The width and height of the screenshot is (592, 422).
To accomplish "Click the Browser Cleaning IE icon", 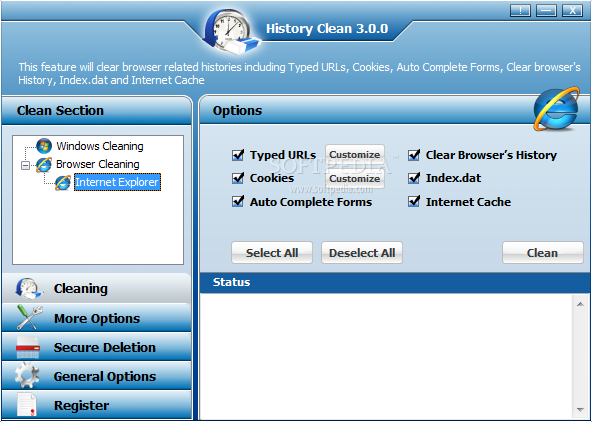I will point(44,165).
